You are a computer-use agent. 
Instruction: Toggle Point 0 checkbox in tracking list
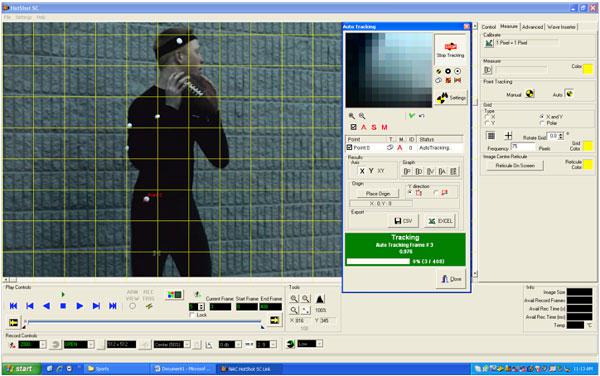click(x=349, y=147)
